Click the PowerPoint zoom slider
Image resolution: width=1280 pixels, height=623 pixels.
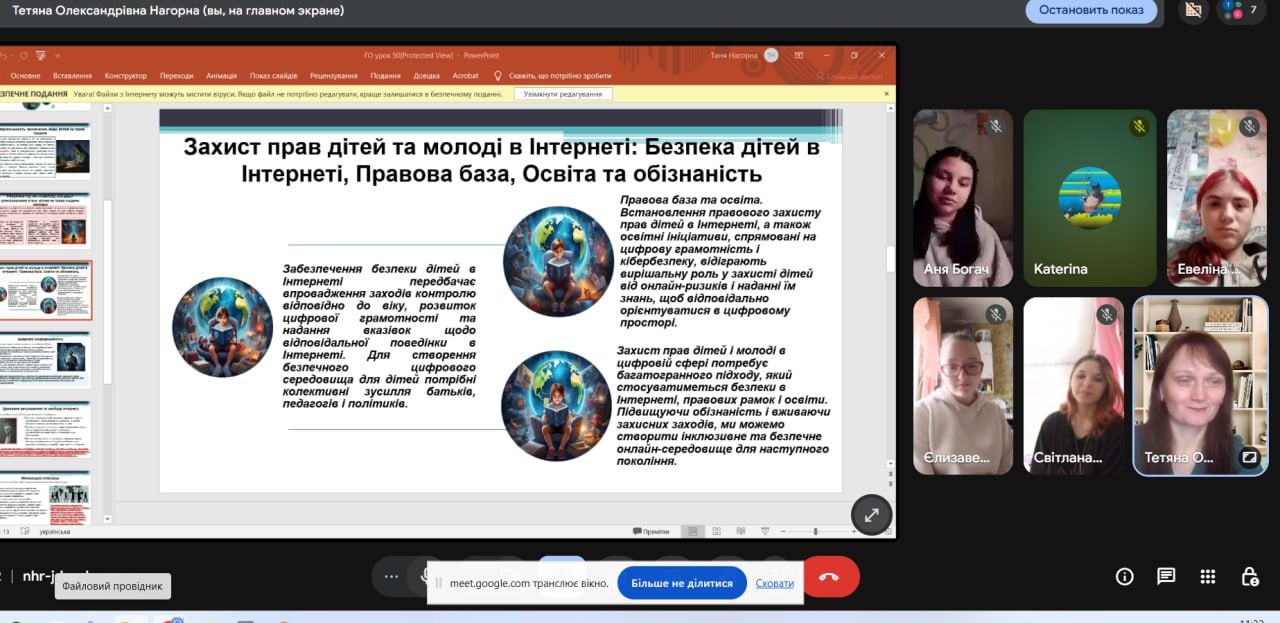tap(815, 531)
